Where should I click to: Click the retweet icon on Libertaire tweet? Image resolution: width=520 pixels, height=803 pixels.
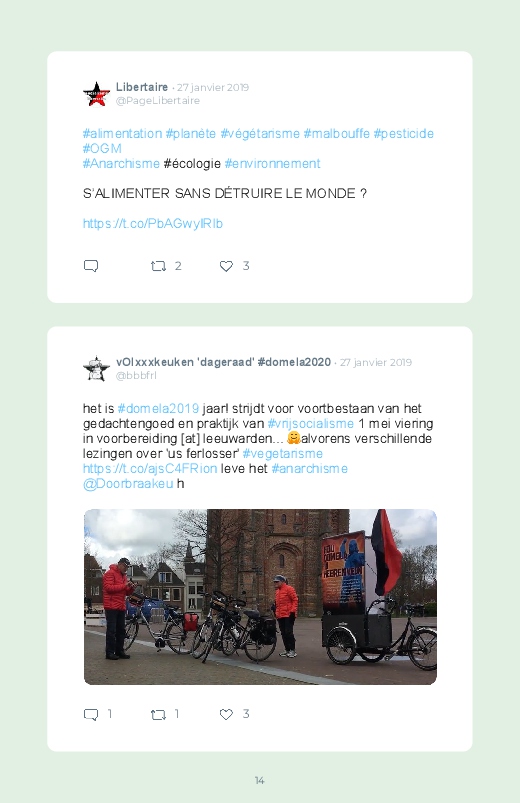click(x=158, y=266)
